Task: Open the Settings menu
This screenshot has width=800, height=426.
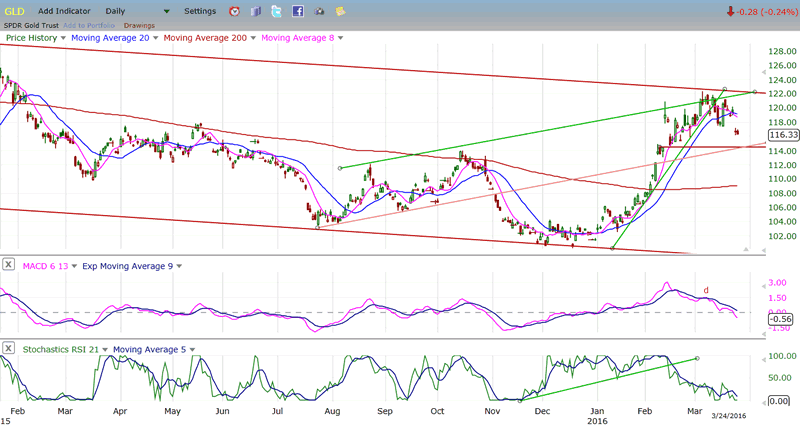Action: click(x=200, y=11)
